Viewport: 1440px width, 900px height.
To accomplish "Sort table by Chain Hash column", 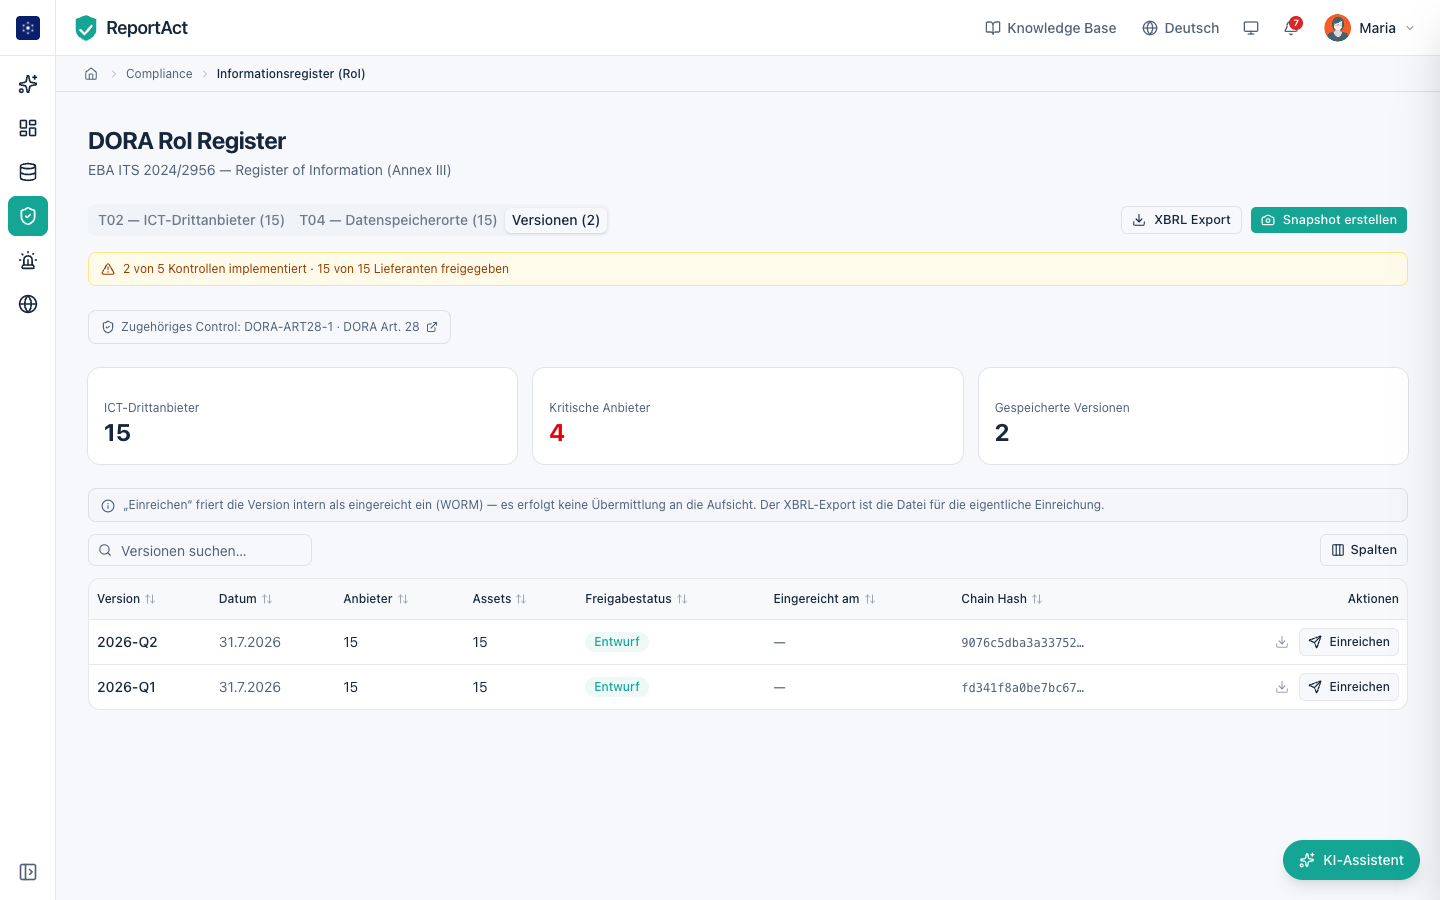I will click(1002, 599).
